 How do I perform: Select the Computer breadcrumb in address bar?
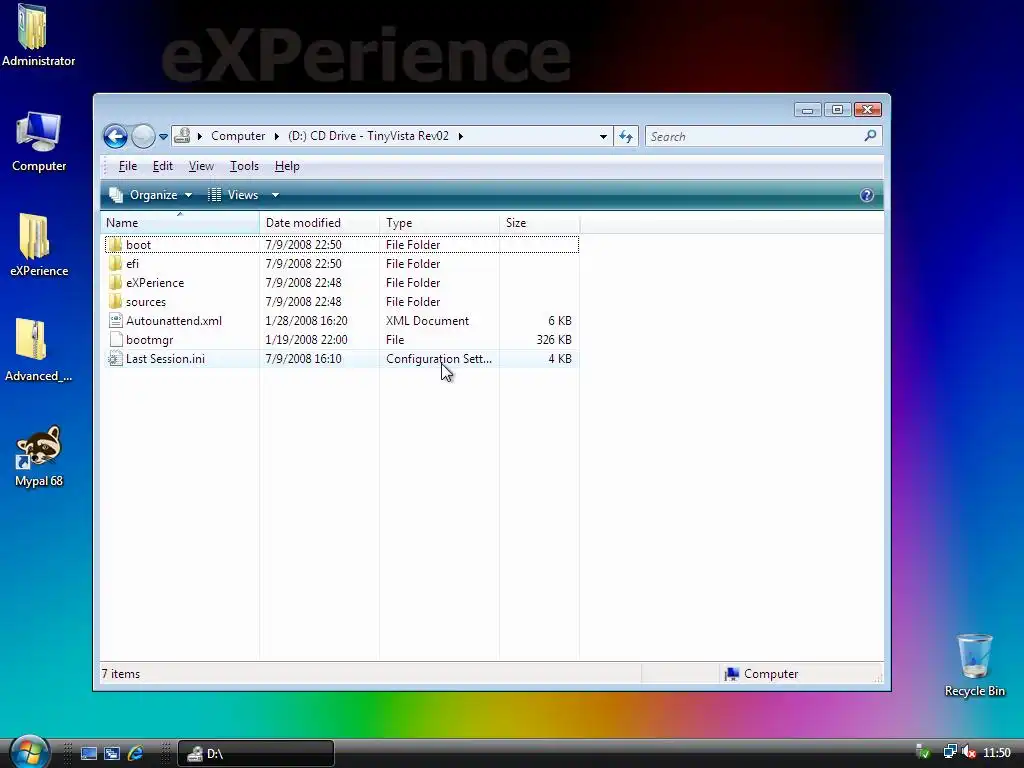click(x=238, y=136)
